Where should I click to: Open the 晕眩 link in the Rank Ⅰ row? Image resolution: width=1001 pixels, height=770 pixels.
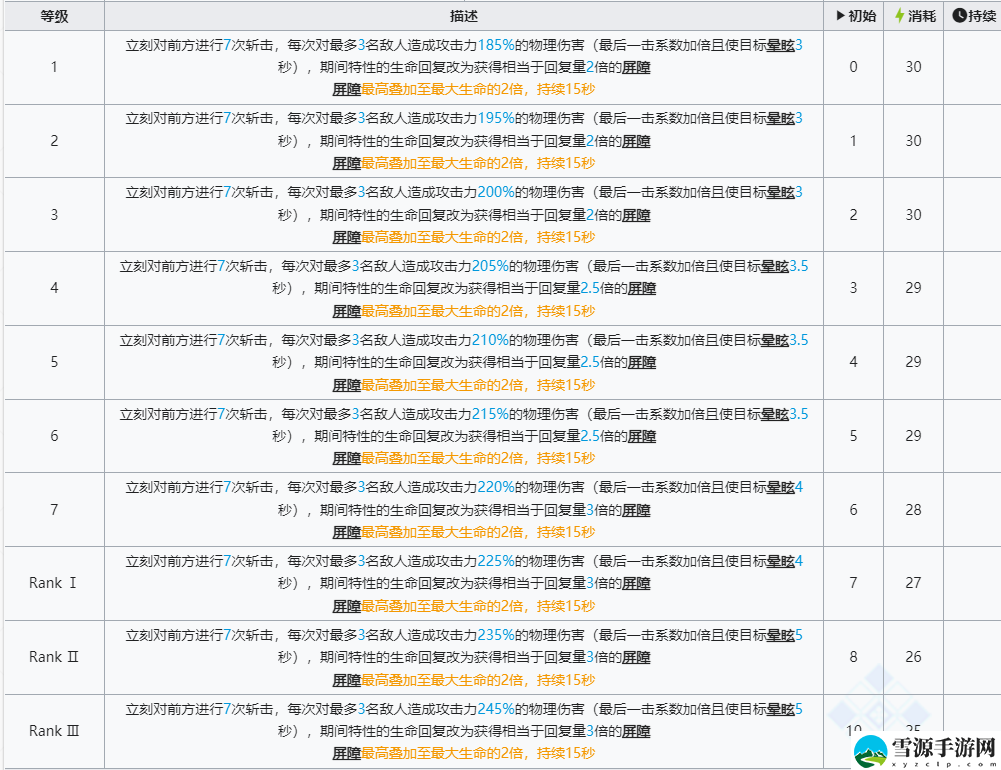(780, 562)
